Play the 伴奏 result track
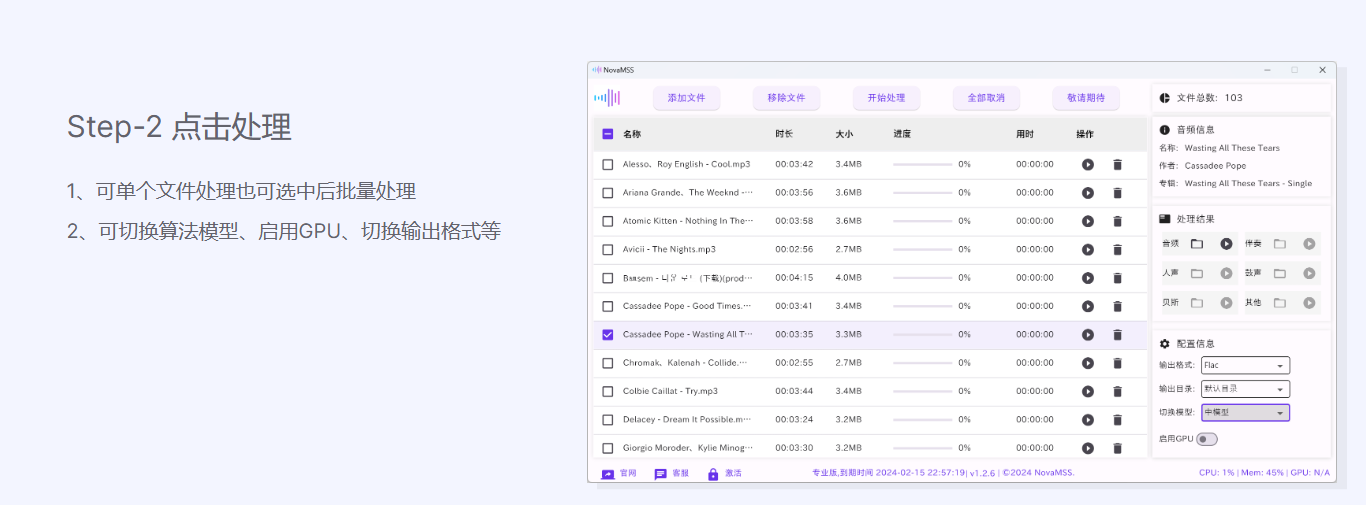This screenshot has height=505, width=1366. click(x=1309, y=243)
